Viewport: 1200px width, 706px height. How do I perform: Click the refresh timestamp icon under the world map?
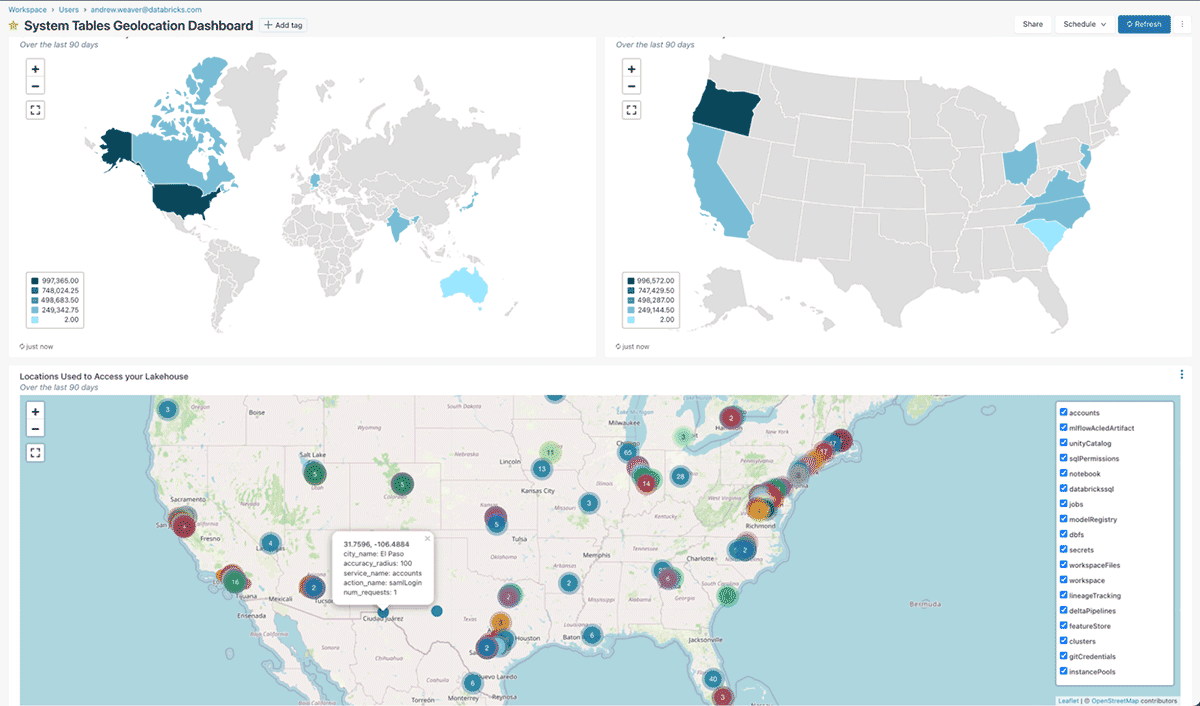tap(23, 346)
